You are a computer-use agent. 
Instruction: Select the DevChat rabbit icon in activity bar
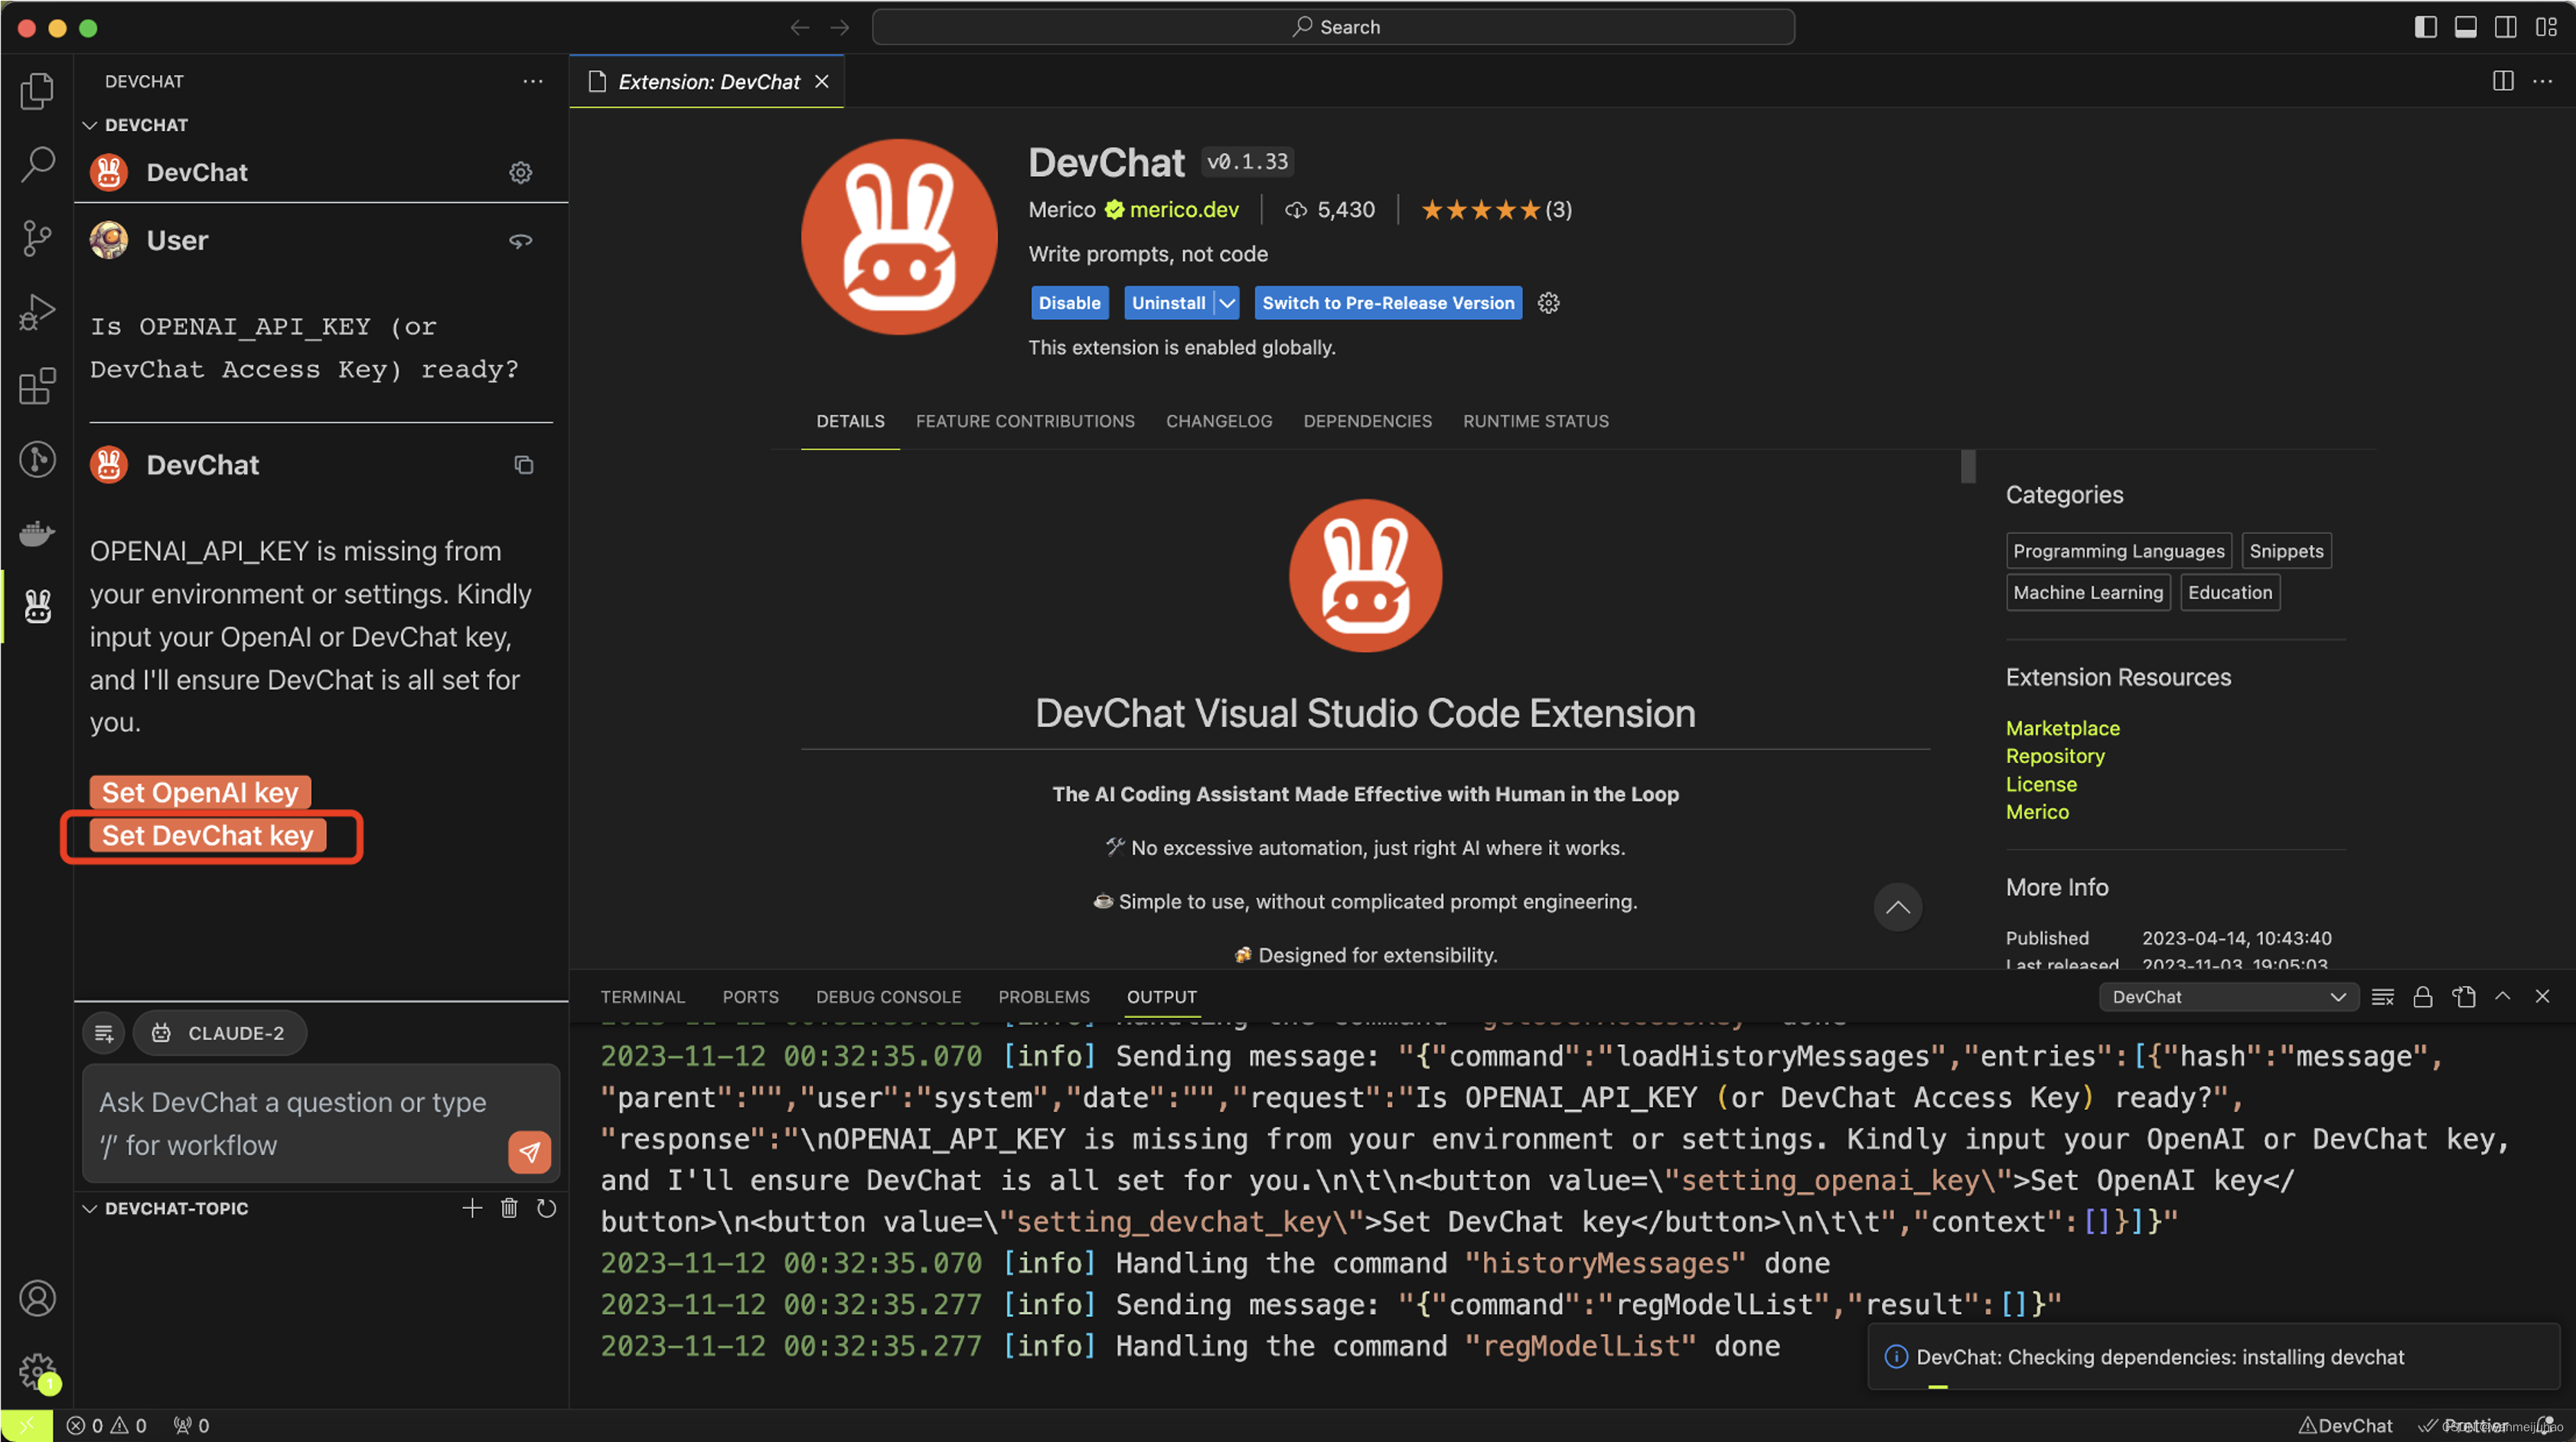coord(37,606)
